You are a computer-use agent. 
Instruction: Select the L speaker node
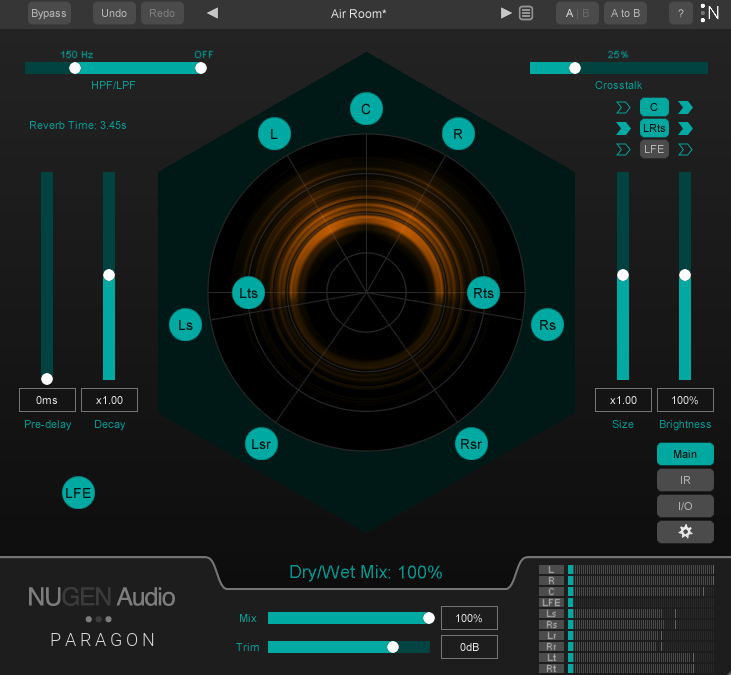click(x=274, y=134)
